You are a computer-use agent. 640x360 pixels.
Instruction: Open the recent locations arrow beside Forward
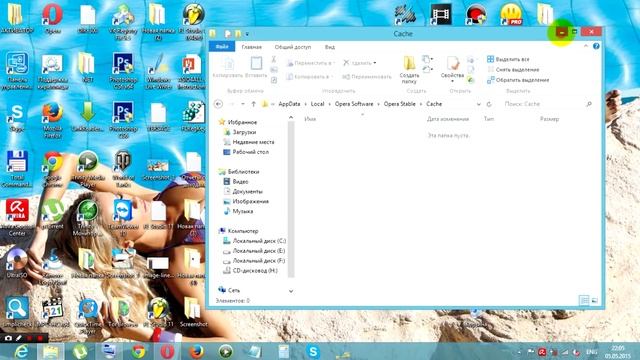pyautogui.click(x=242, y=104)
